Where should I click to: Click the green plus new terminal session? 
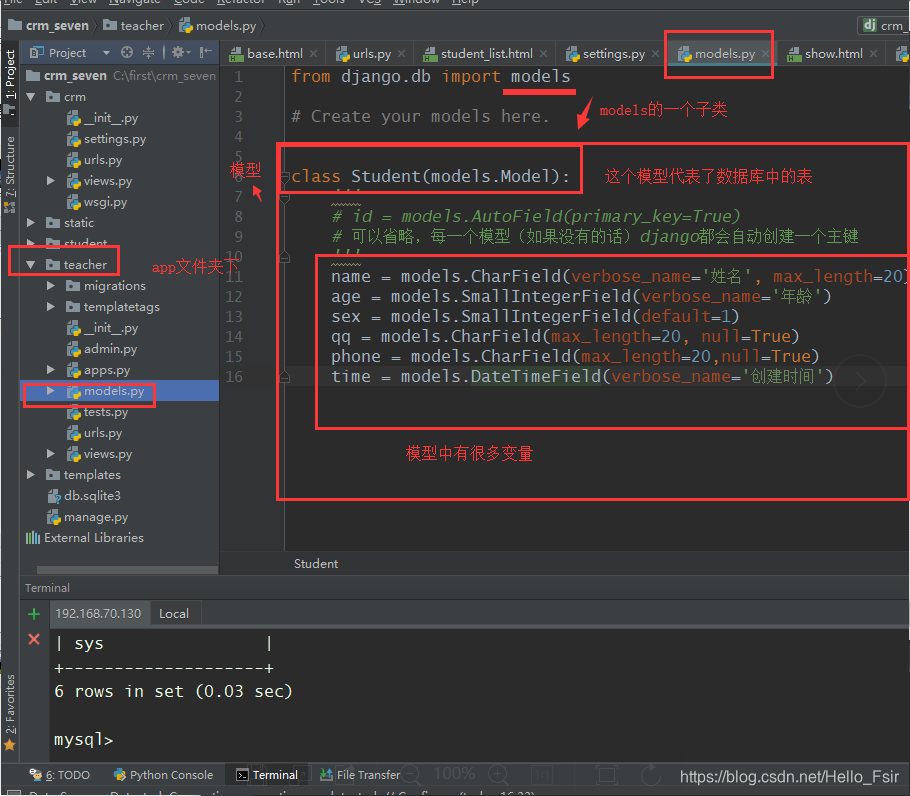[34, 614]
